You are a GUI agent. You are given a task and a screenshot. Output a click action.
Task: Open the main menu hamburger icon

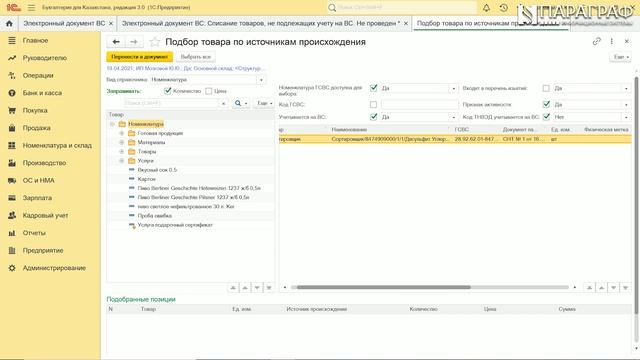31,7
